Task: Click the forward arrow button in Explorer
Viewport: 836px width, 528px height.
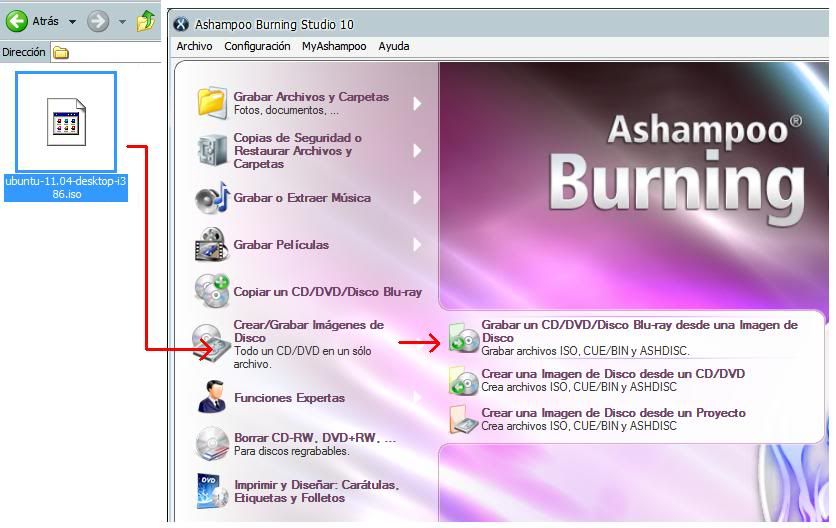Action: tap(98, 21)
